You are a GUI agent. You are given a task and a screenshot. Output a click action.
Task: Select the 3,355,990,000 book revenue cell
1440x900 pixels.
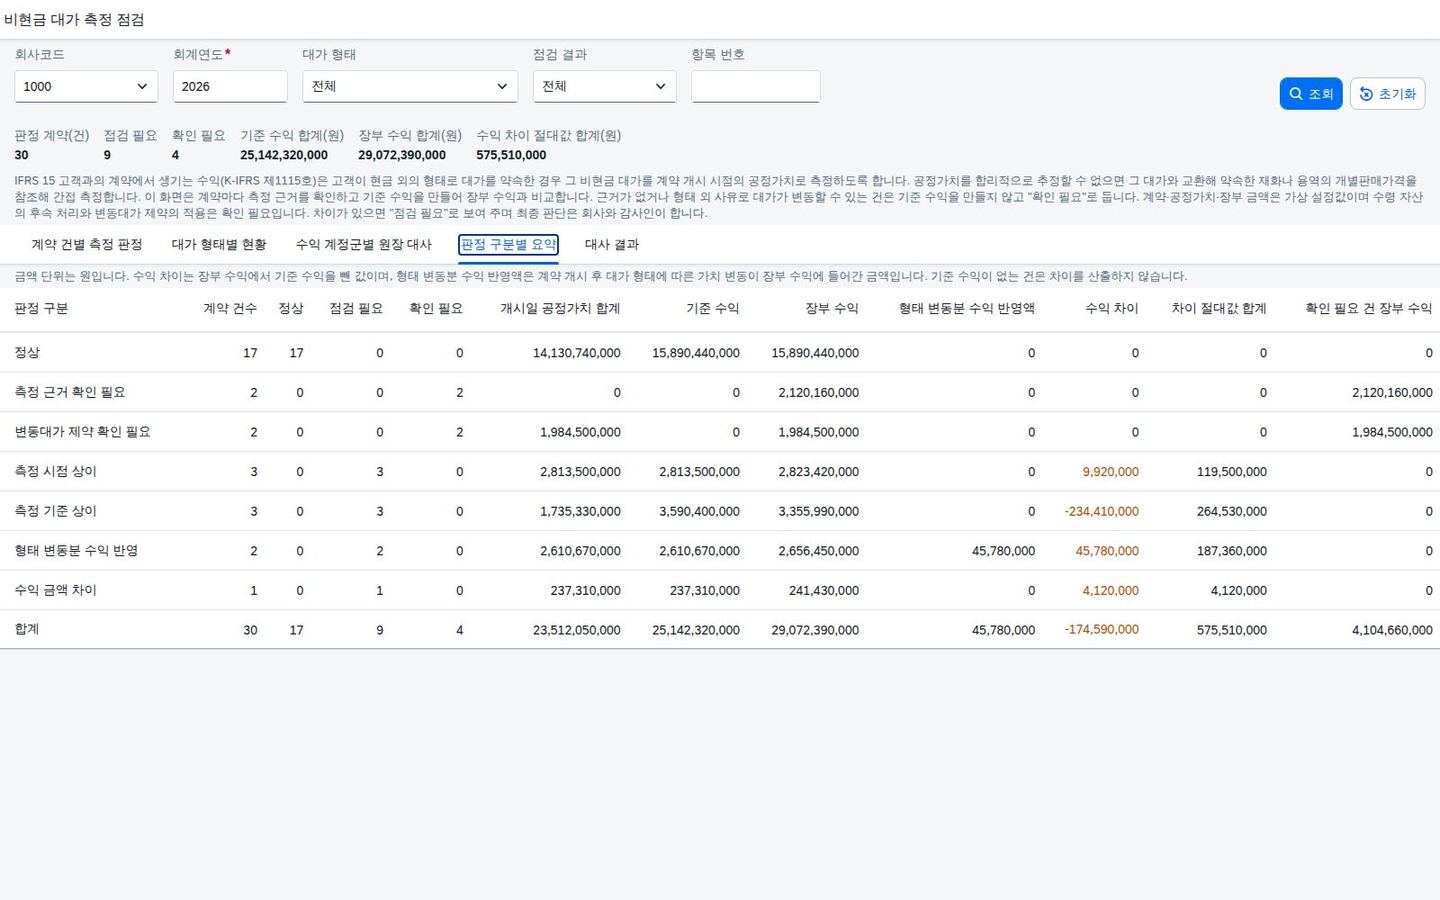tap(819, 511)
